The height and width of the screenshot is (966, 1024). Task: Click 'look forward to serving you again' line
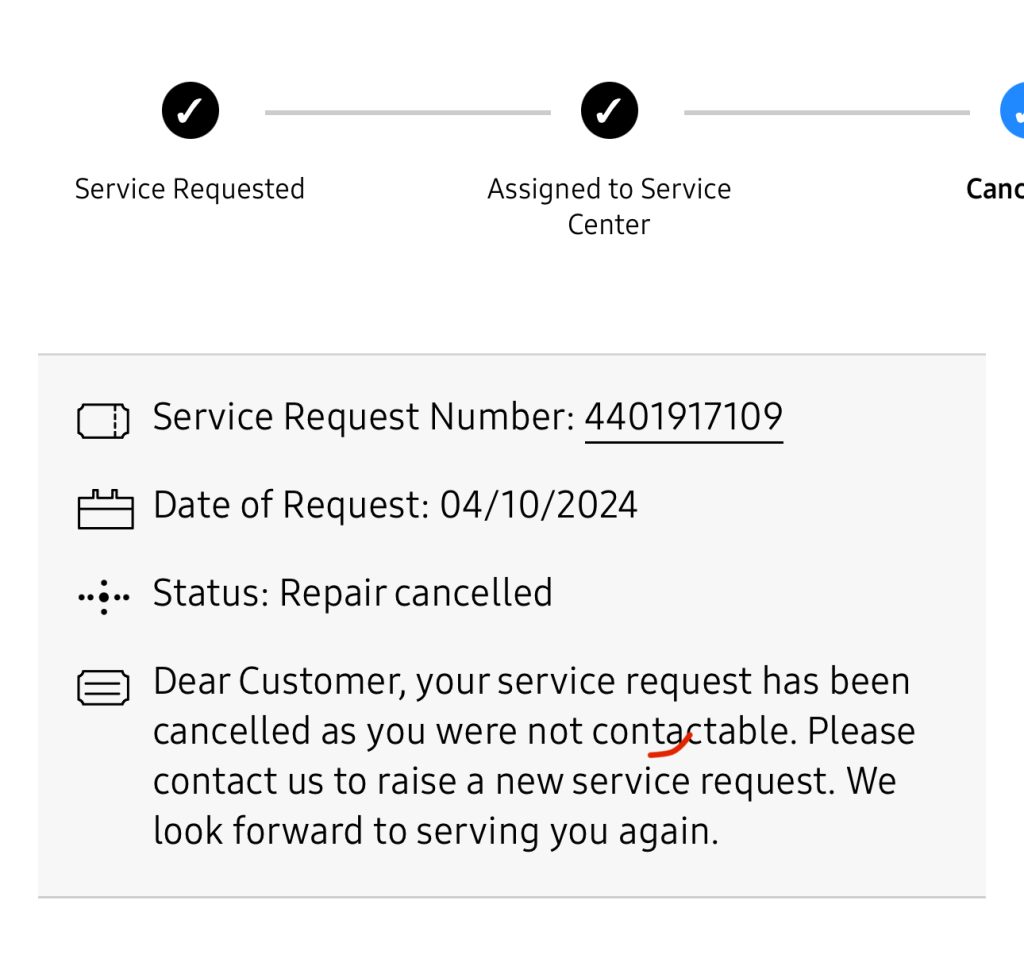coord(435,831)
